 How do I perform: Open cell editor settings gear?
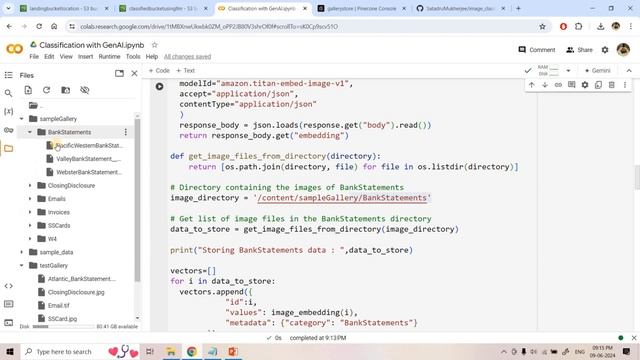coord(585,85)
